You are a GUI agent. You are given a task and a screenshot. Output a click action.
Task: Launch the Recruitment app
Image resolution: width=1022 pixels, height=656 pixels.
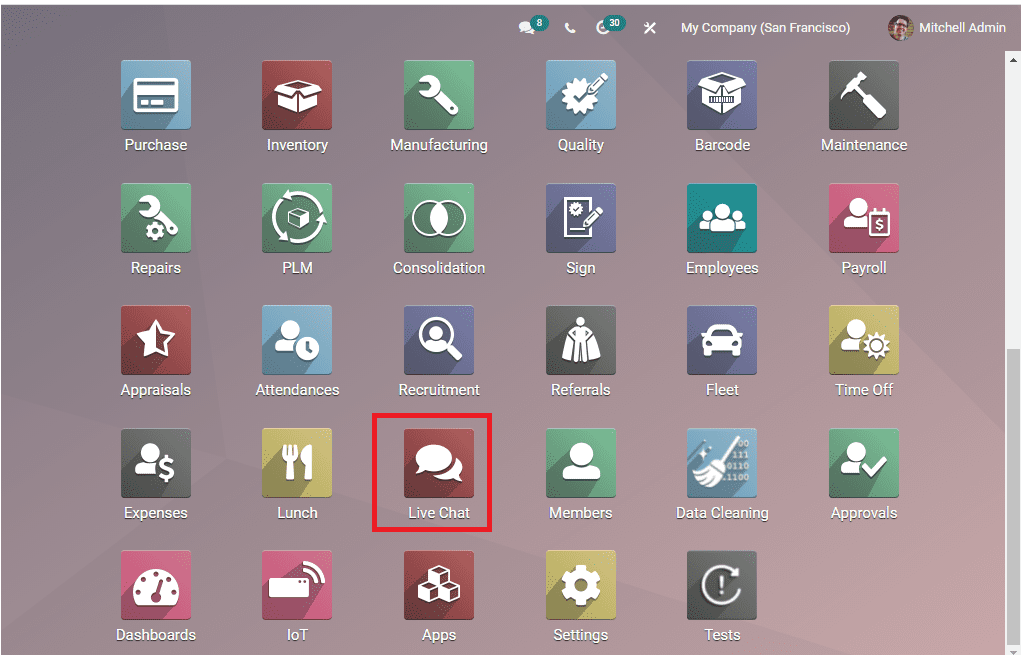(x=439, y=340)
